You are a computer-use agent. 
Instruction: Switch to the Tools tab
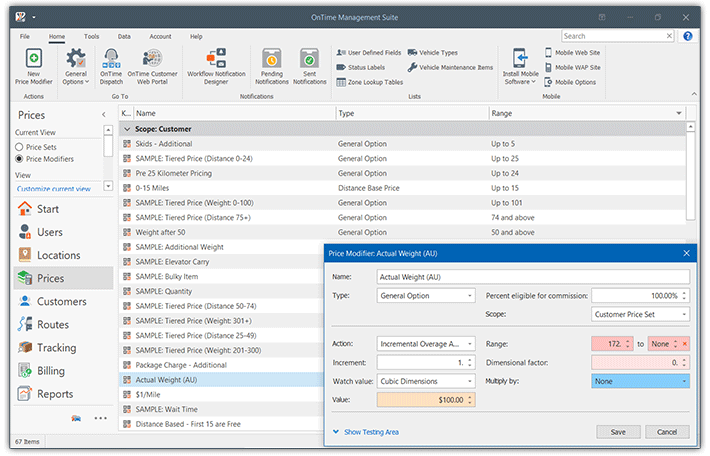tap(91, 37)
